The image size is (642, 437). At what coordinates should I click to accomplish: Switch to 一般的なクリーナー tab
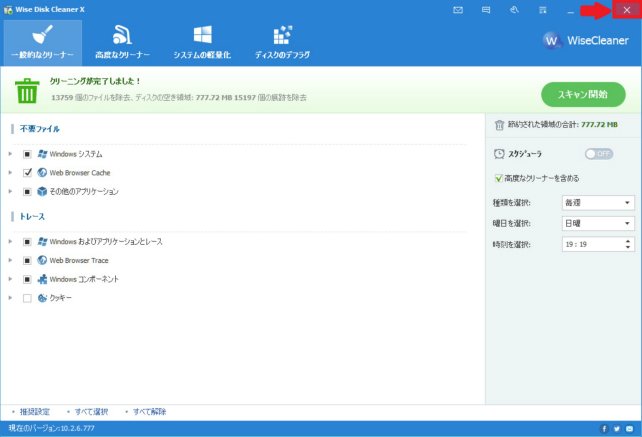pyautogui.click(x=43, y=43)
